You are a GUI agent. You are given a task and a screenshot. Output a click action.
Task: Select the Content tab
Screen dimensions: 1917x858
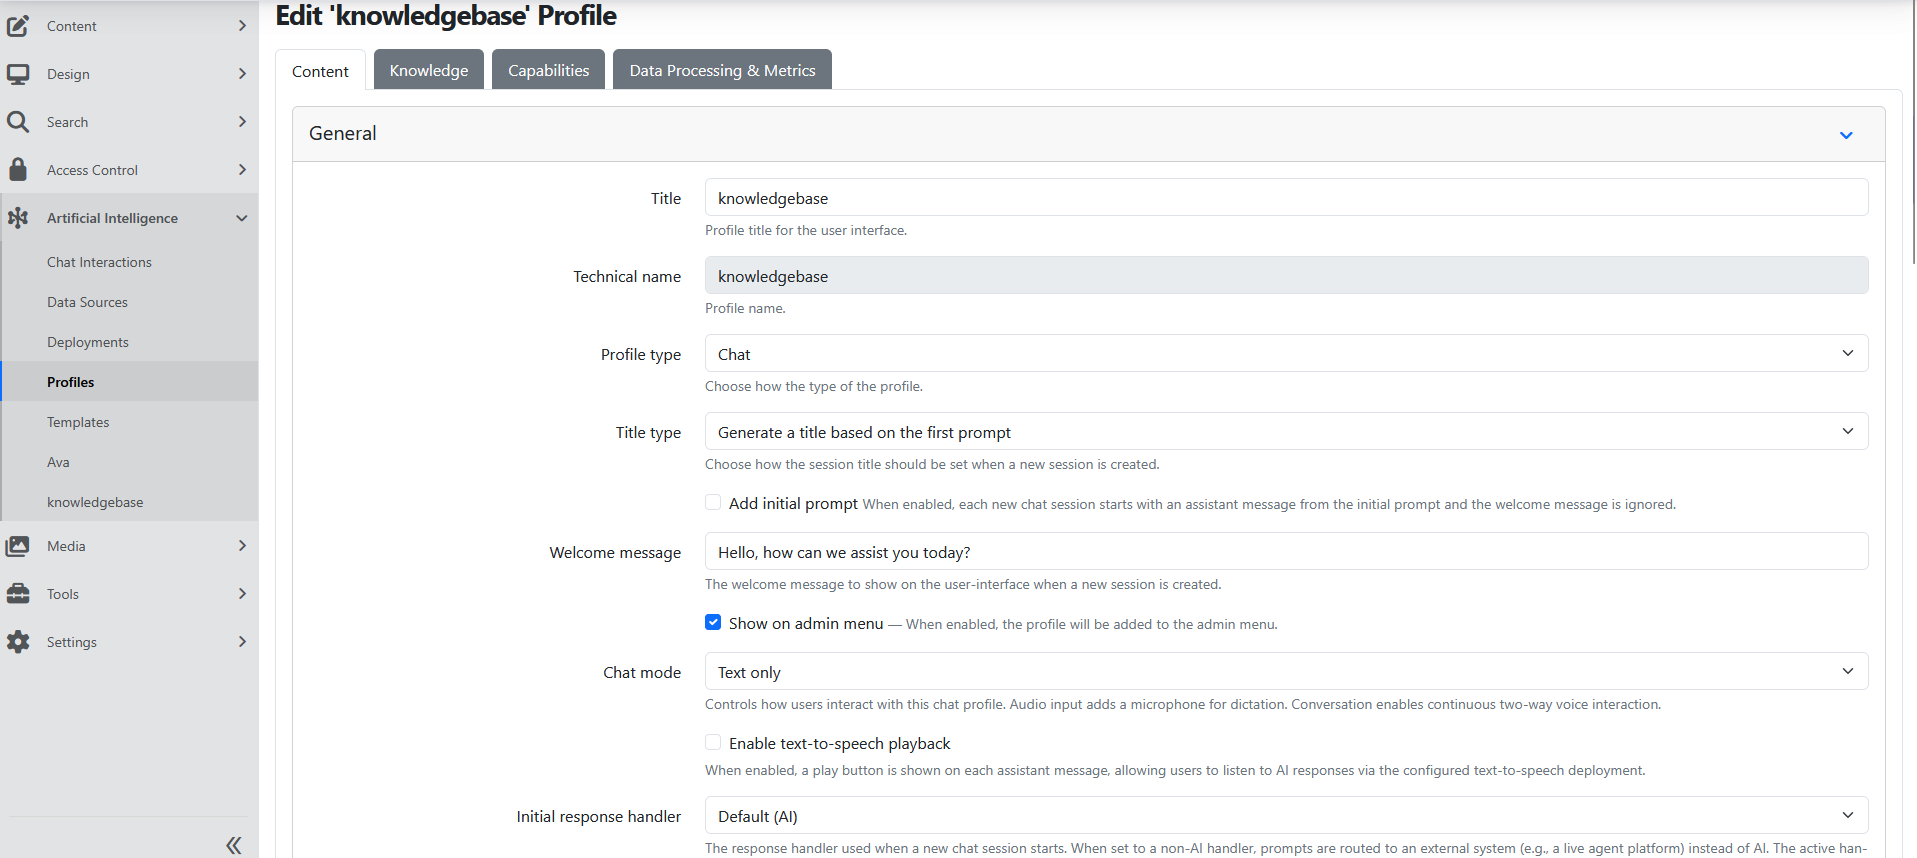pyautogui.click(x=320, y=71)
